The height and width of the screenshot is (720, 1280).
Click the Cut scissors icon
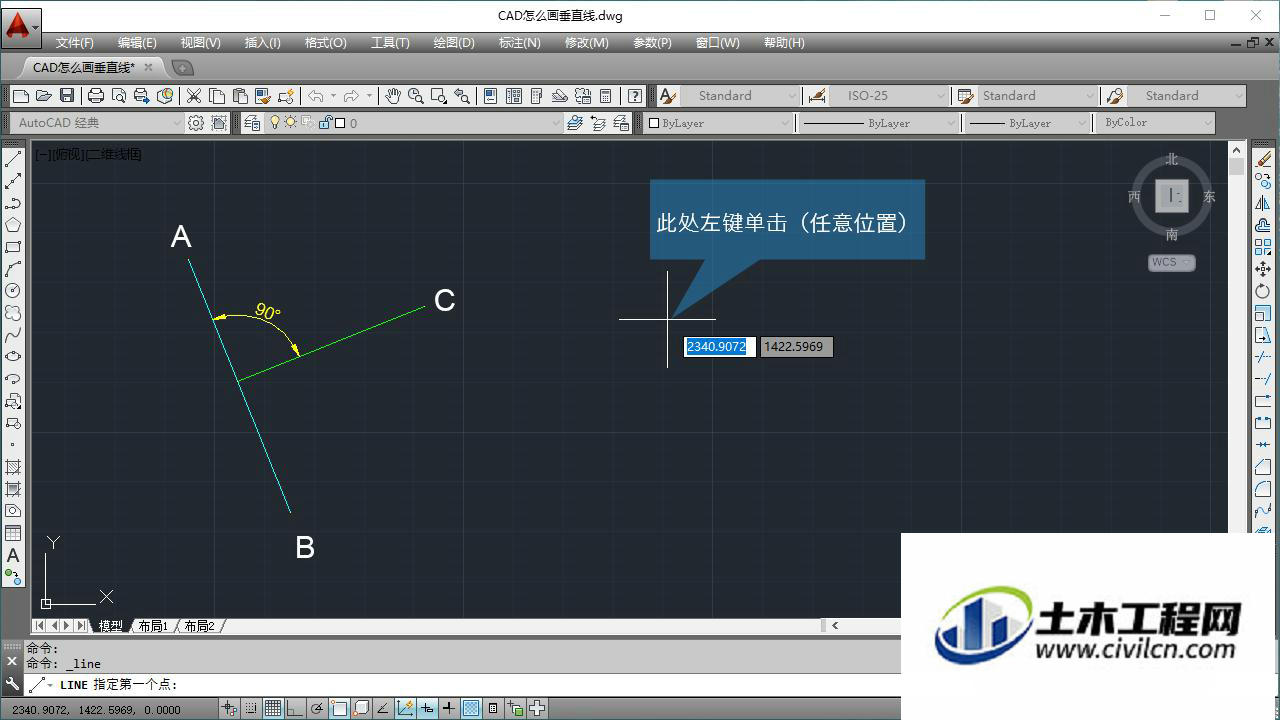[x=194, y=96]
